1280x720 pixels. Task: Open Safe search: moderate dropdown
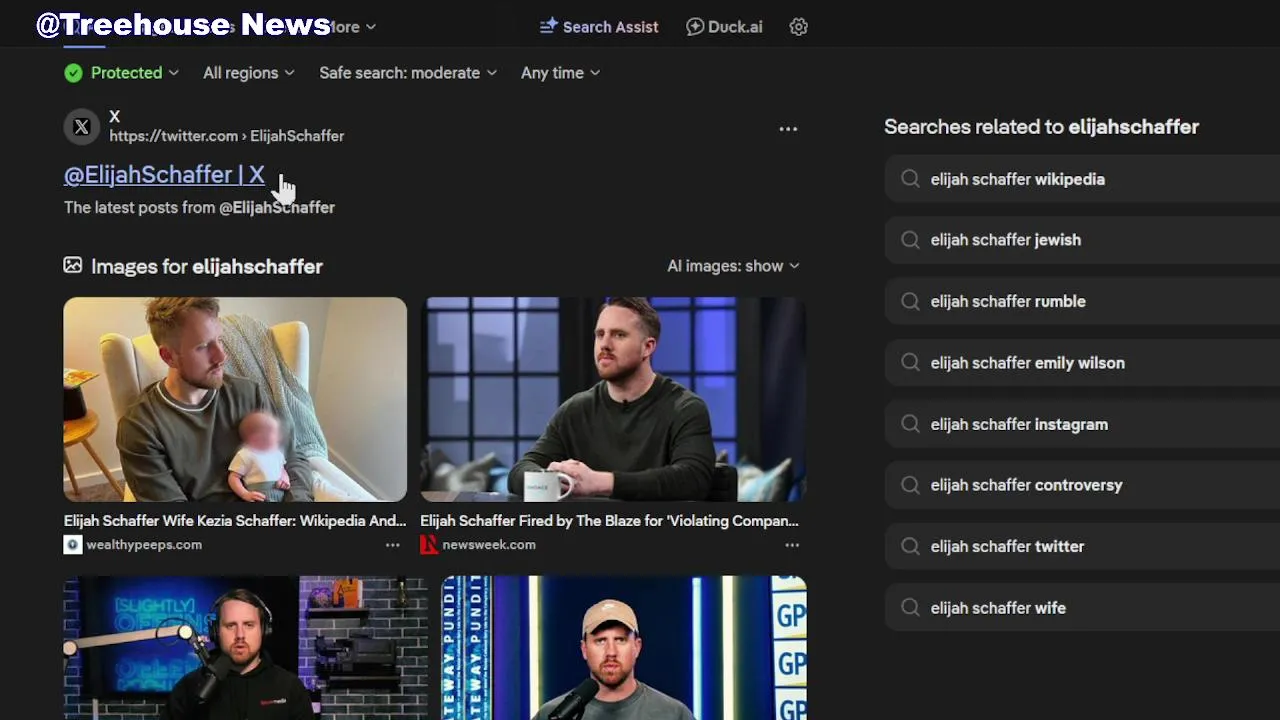[x=408, y=73]
